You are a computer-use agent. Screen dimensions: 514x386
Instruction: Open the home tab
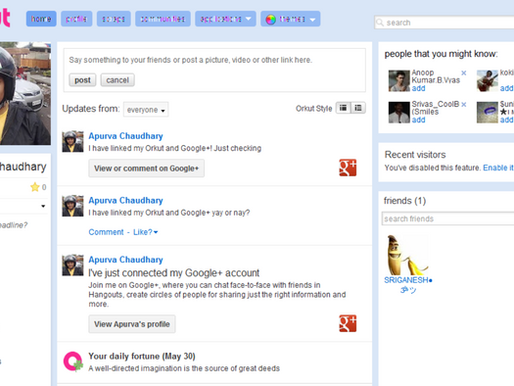pos(41,19)
